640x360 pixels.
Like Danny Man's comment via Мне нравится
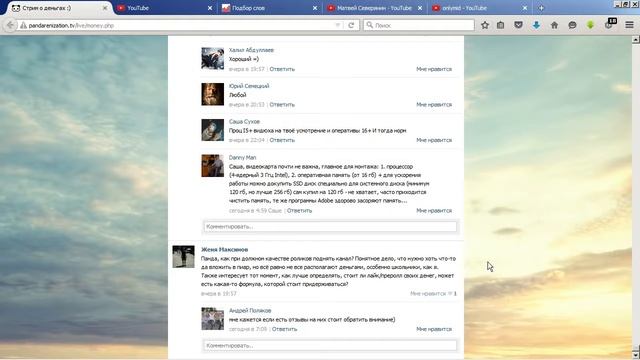click(x=434, y=211)
